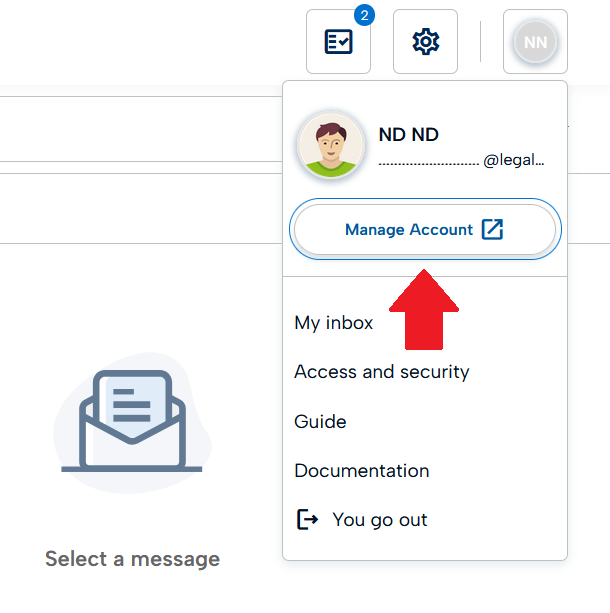Click the external link icon in Manage Account
Viewport: 610px width, 613px height.
coord(492,230)
